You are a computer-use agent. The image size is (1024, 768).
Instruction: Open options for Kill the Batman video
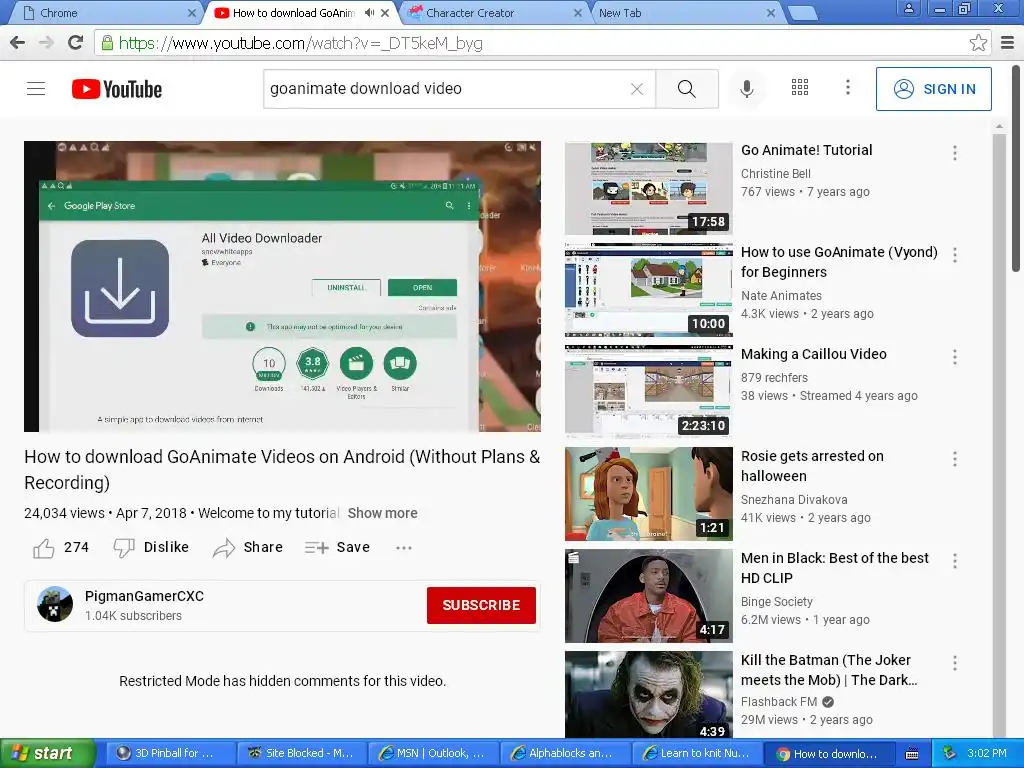pos(955,663)
